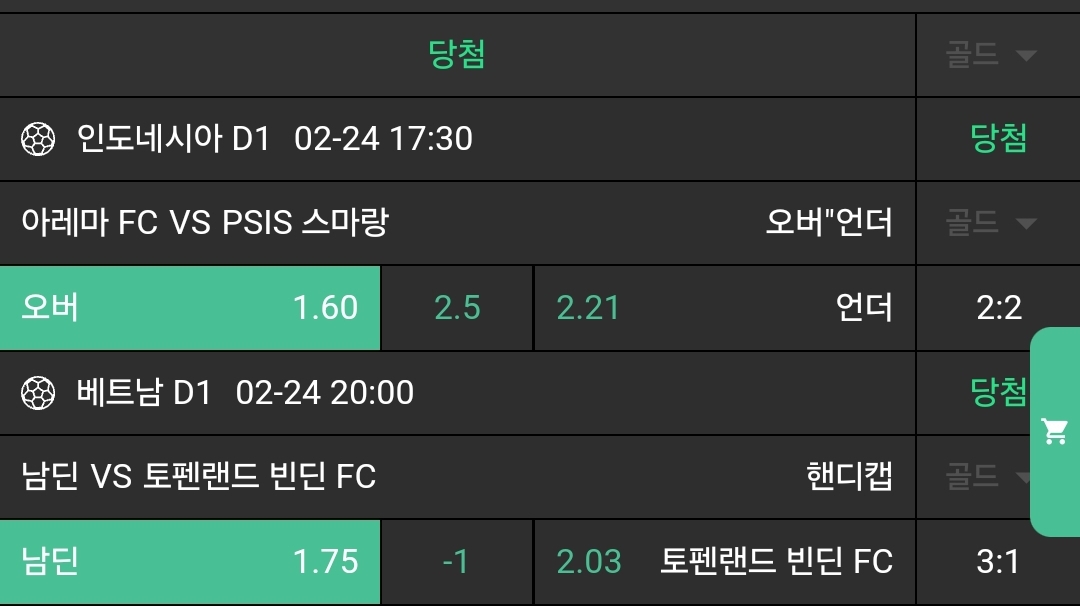Click 당첨 status for 인도네시아 D1 match
The width and height of the screenshot is (1080, 606).
[998, 138]
